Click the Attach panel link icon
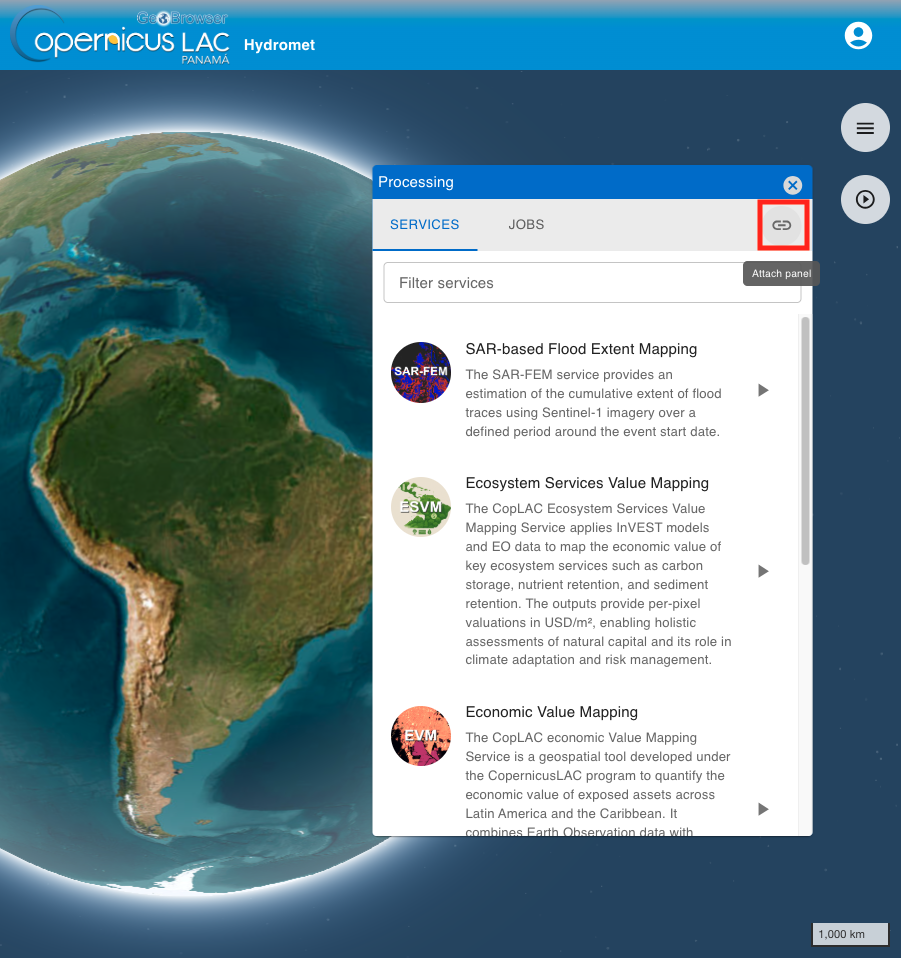Screen dimensions: 901x958 [782, 225]
